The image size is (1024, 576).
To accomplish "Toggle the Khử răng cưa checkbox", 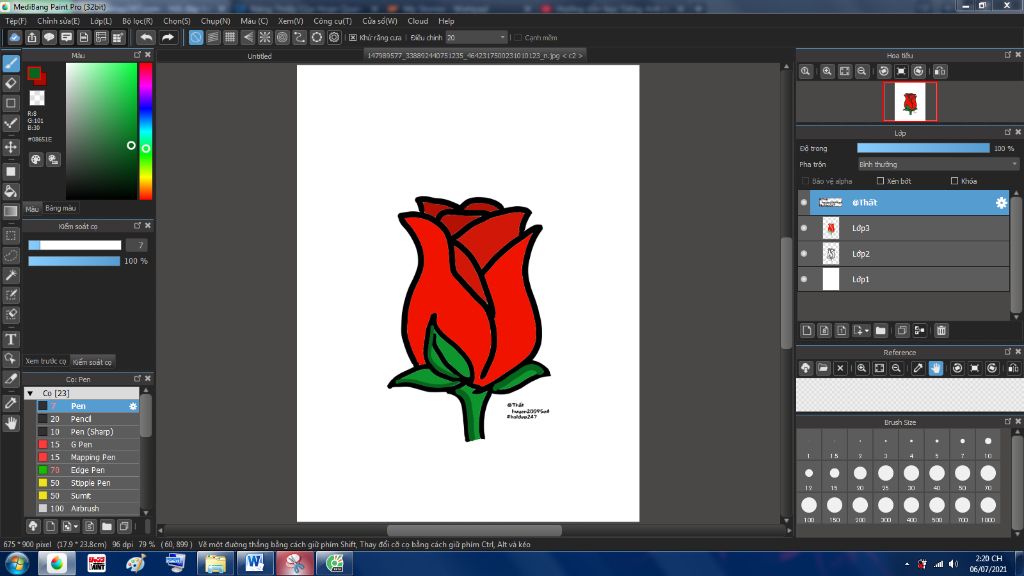I will click(353, 38).
